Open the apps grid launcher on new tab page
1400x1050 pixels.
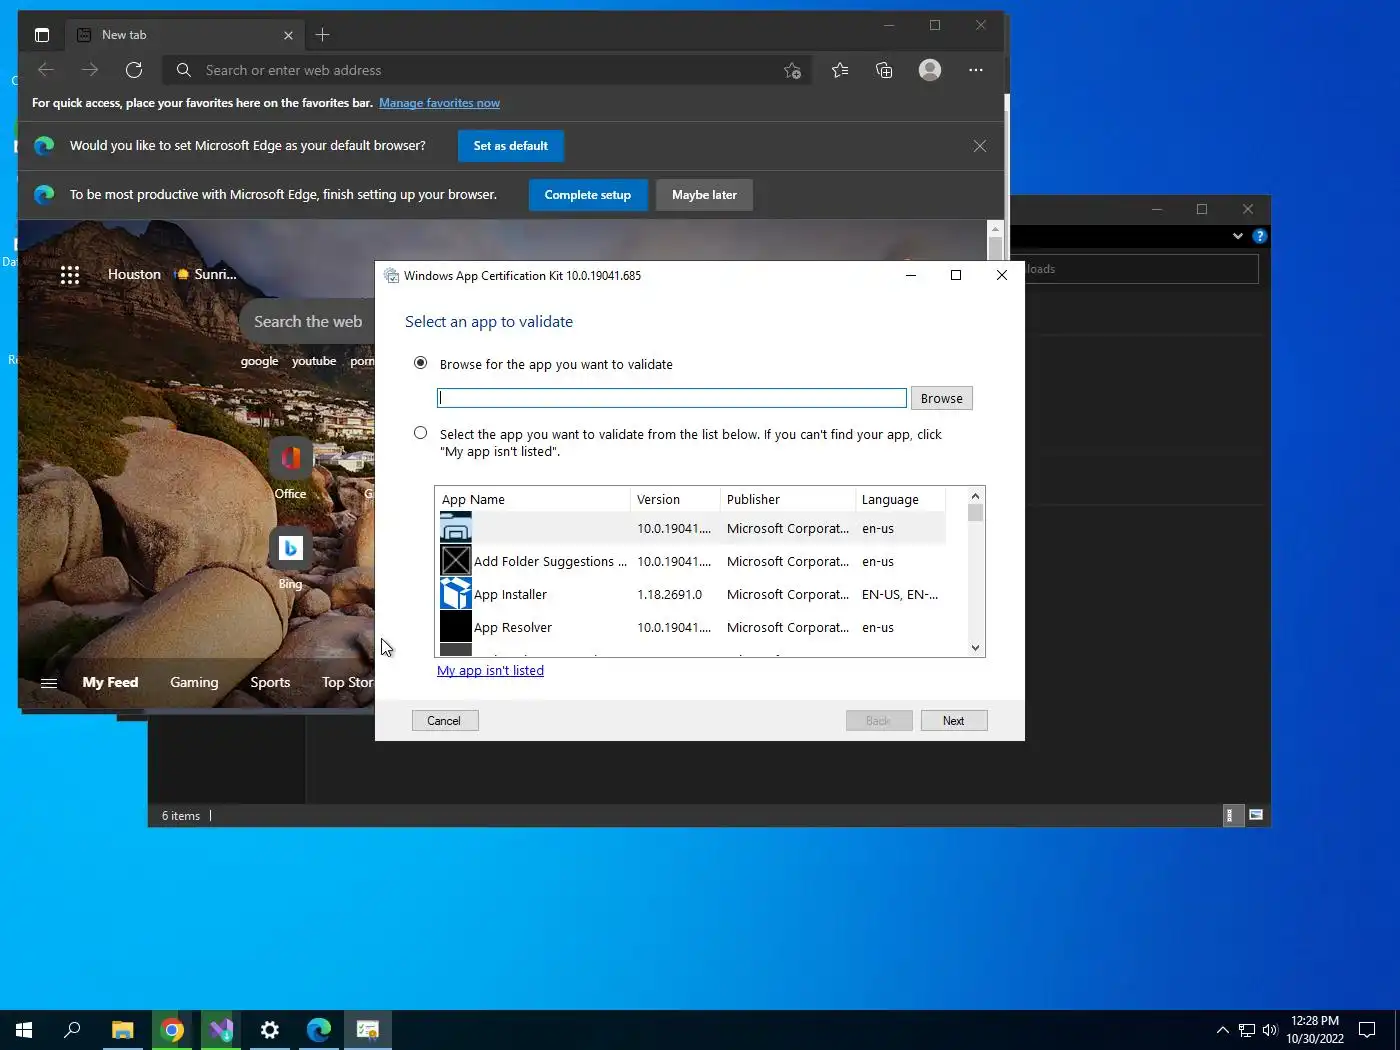coord(69,275)
